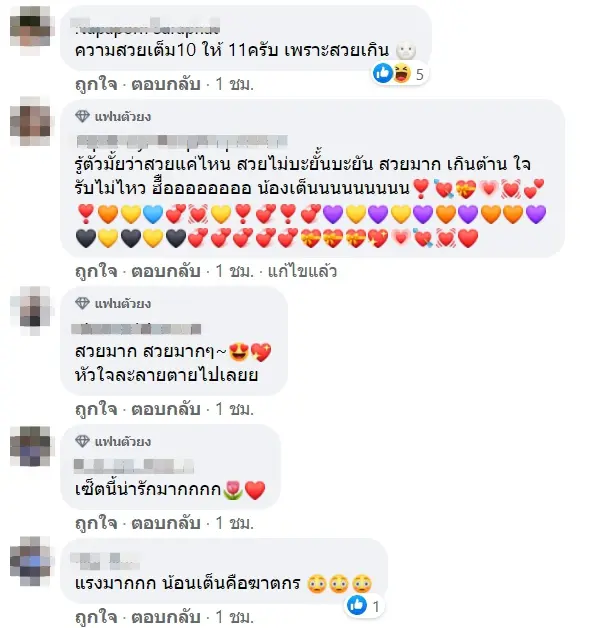The width and height of the screenshot is (589, 628).
Task: Open blurred username of third commenter
Action: coord(136,328)
